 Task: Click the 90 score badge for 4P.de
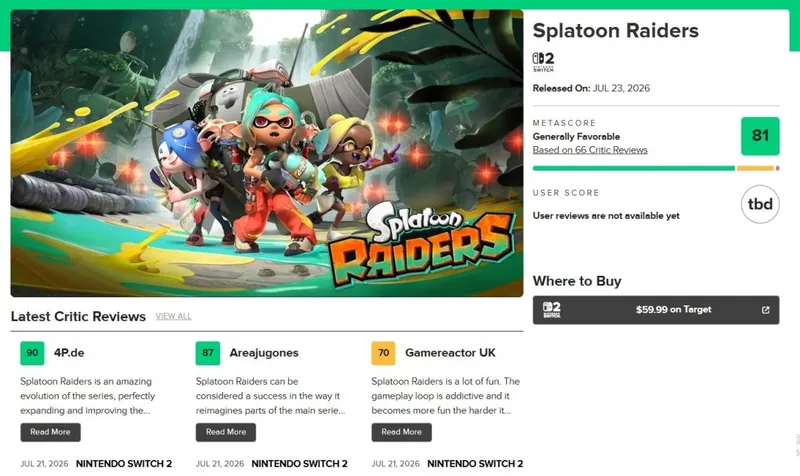coord(32,353)
